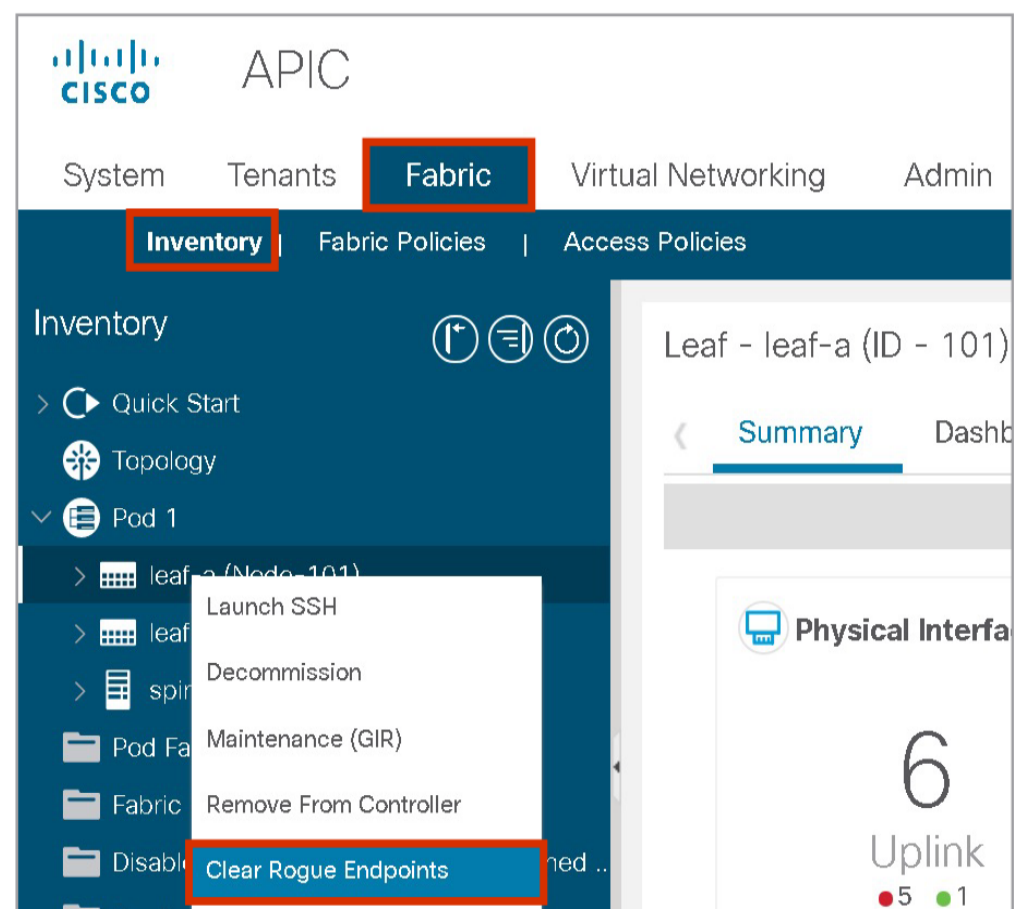Click the refresh icon in Inventory panel
The image size is (1023, 909).
pos(566,341)
